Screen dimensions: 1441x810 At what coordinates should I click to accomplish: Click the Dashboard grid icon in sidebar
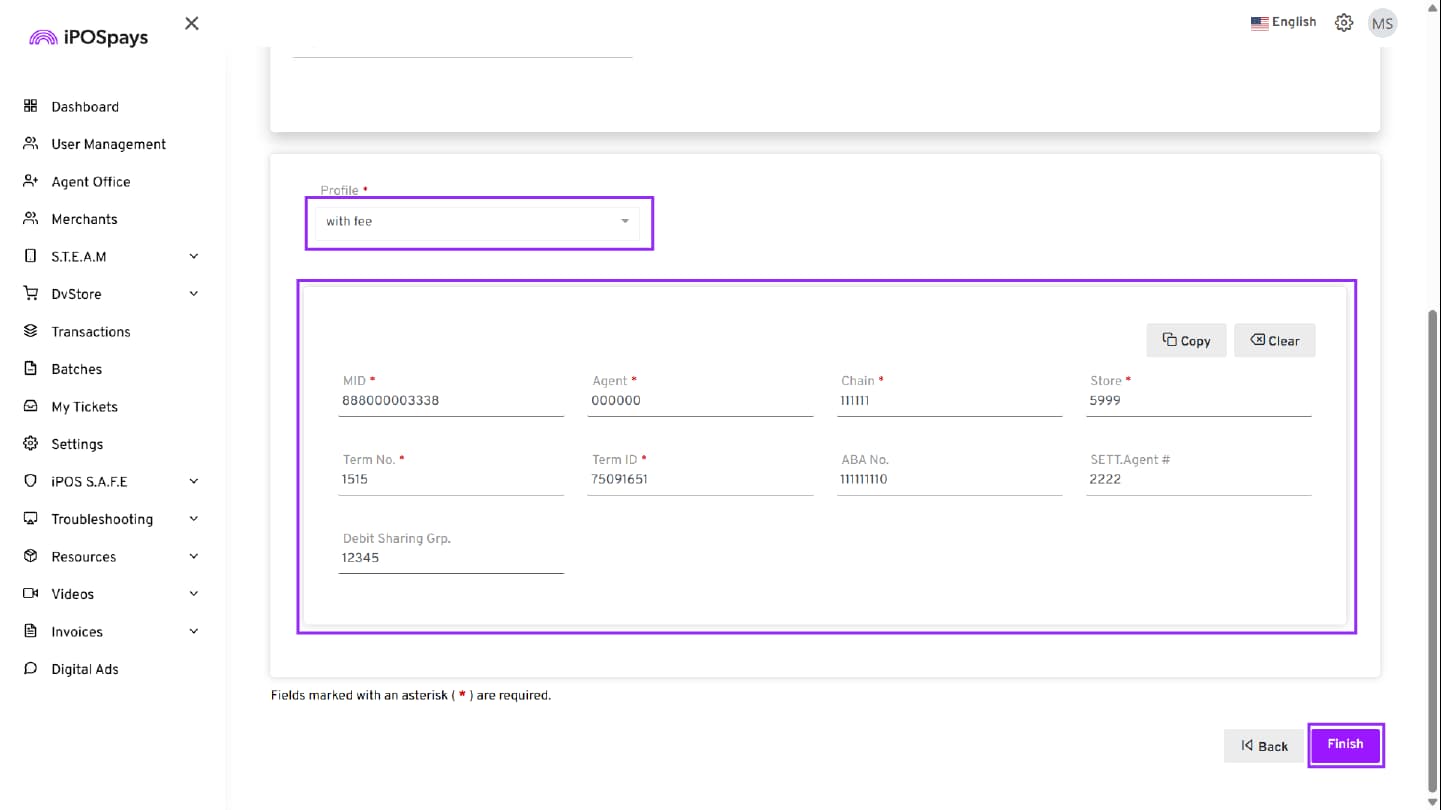click(30, 106)
